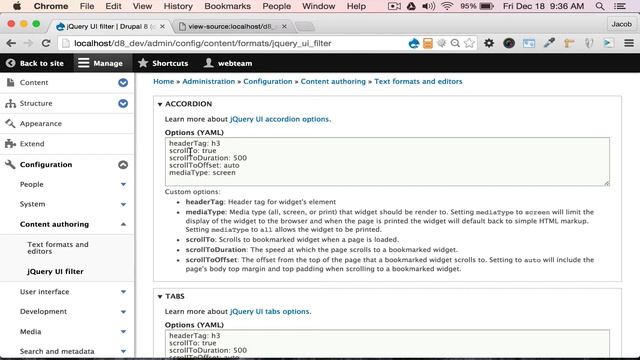This screenshot has width=640, height=360.
Task: Click in the Tabs Options YAML textarea
Action: pos(387,344)
